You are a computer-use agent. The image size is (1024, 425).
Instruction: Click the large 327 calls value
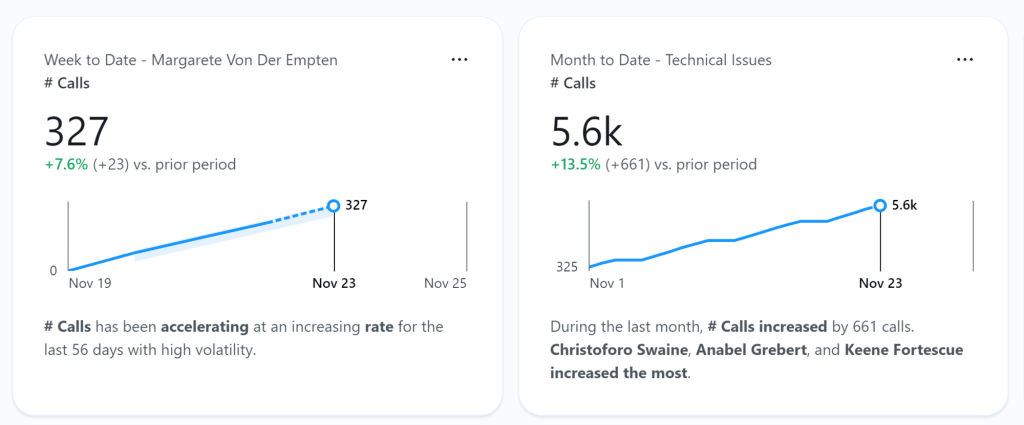76,131
